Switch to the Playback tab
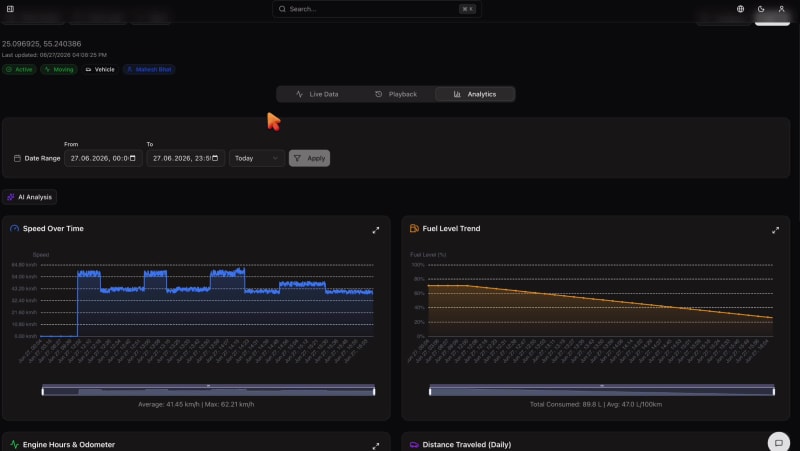This screenshot has height=451, width=800. (396, 94)
